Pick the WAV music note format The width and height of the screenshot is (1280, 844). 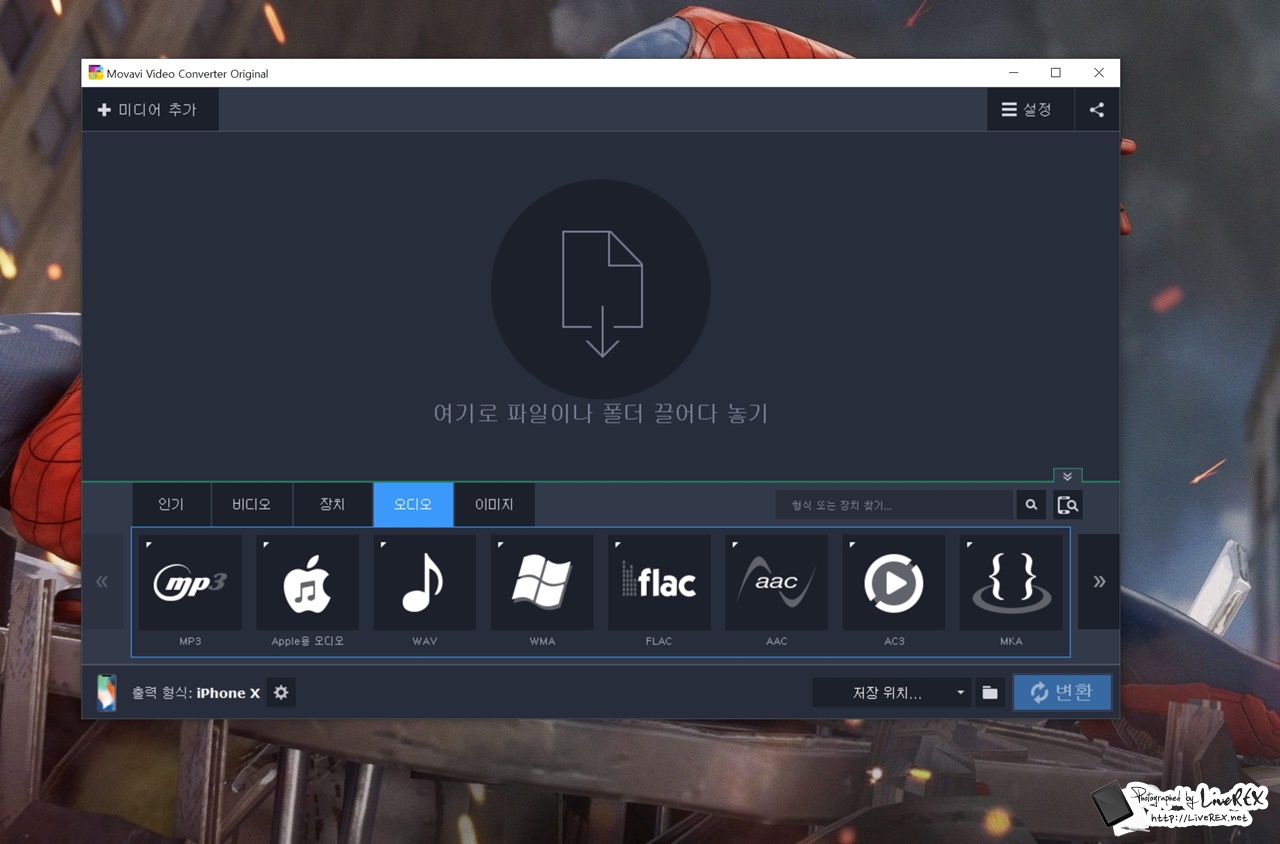click(x=424, y=582)
